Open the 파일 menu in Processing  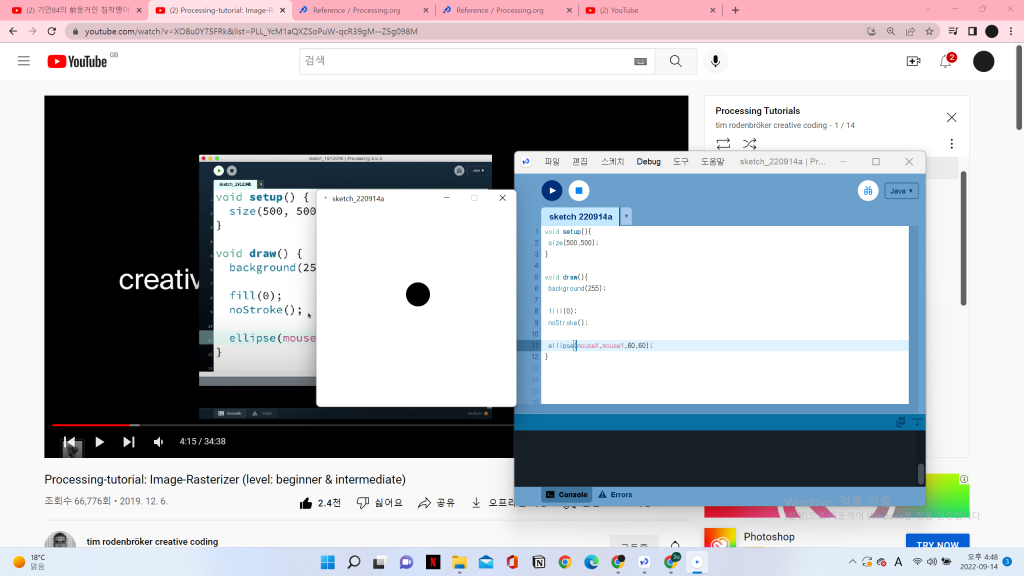(552, 161)
